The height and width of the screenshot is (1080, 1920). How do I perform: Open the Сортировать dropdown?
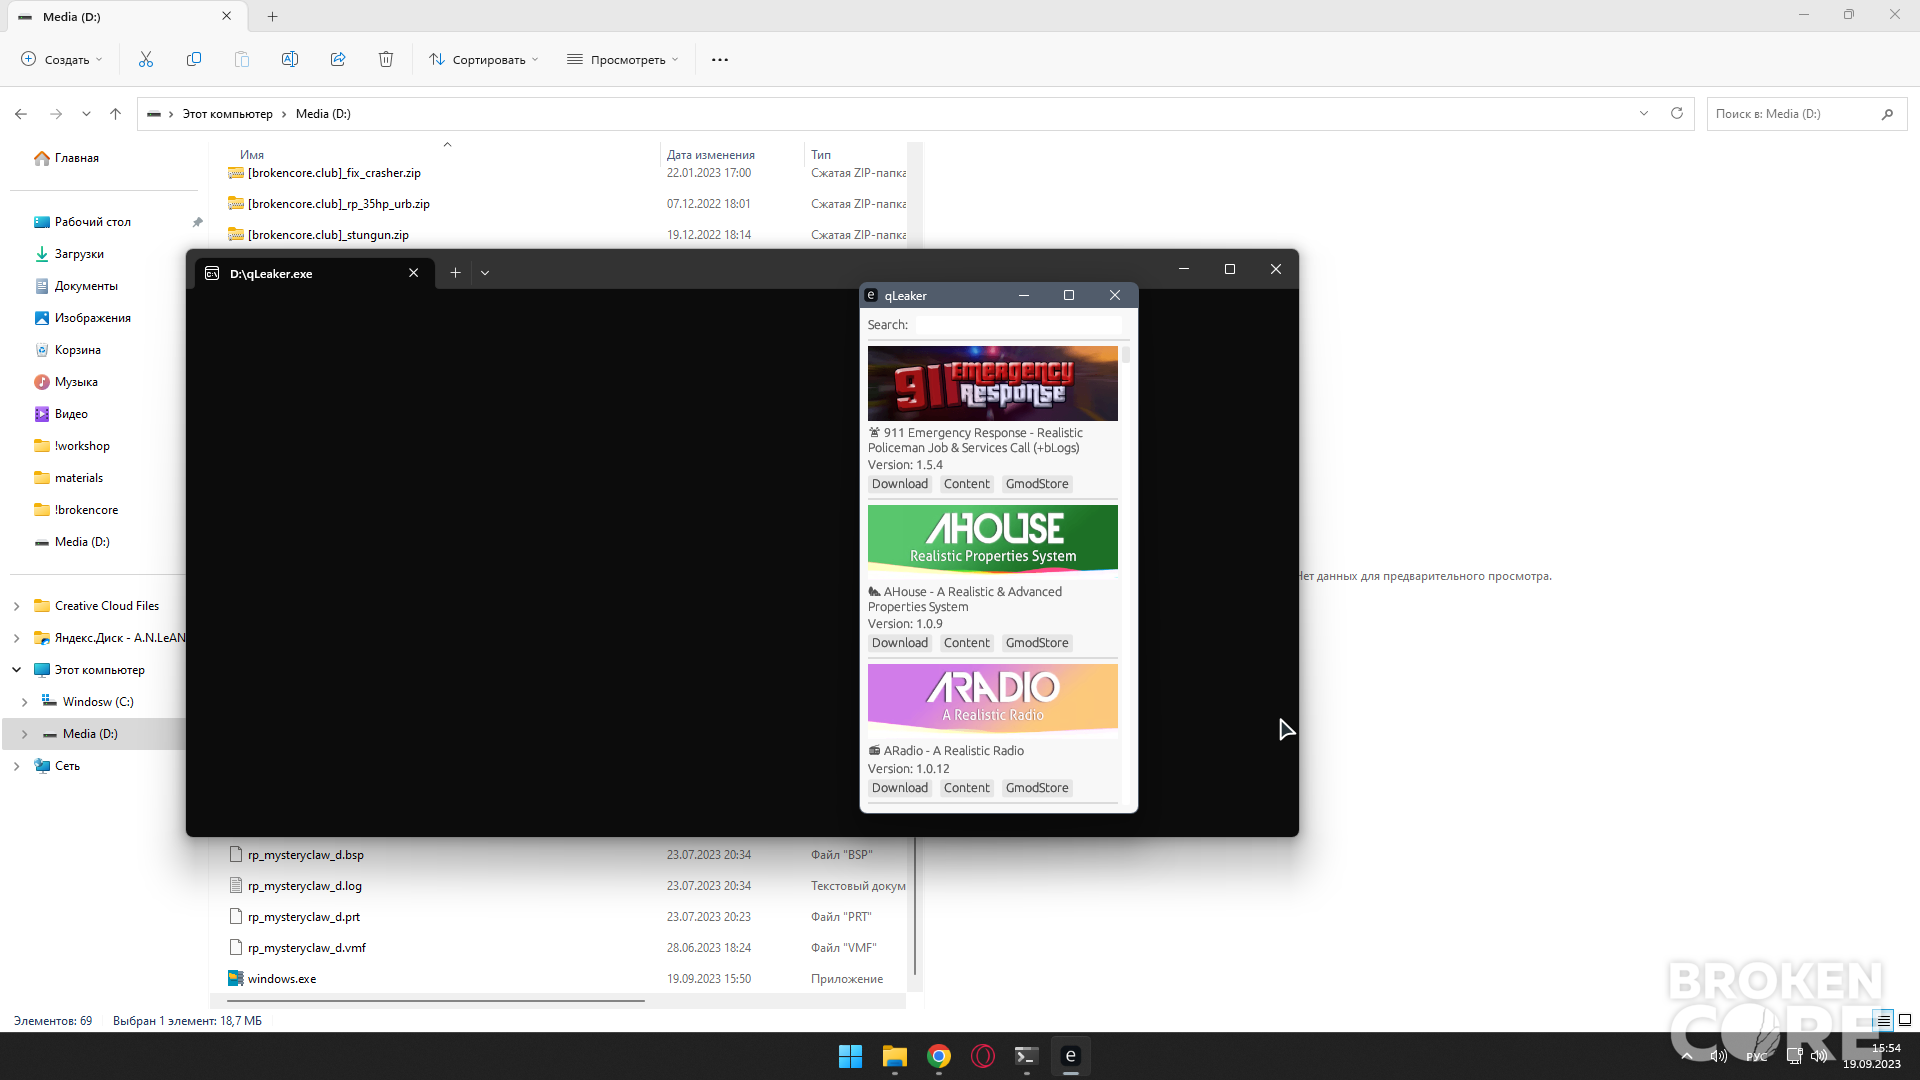click(484, 59)
